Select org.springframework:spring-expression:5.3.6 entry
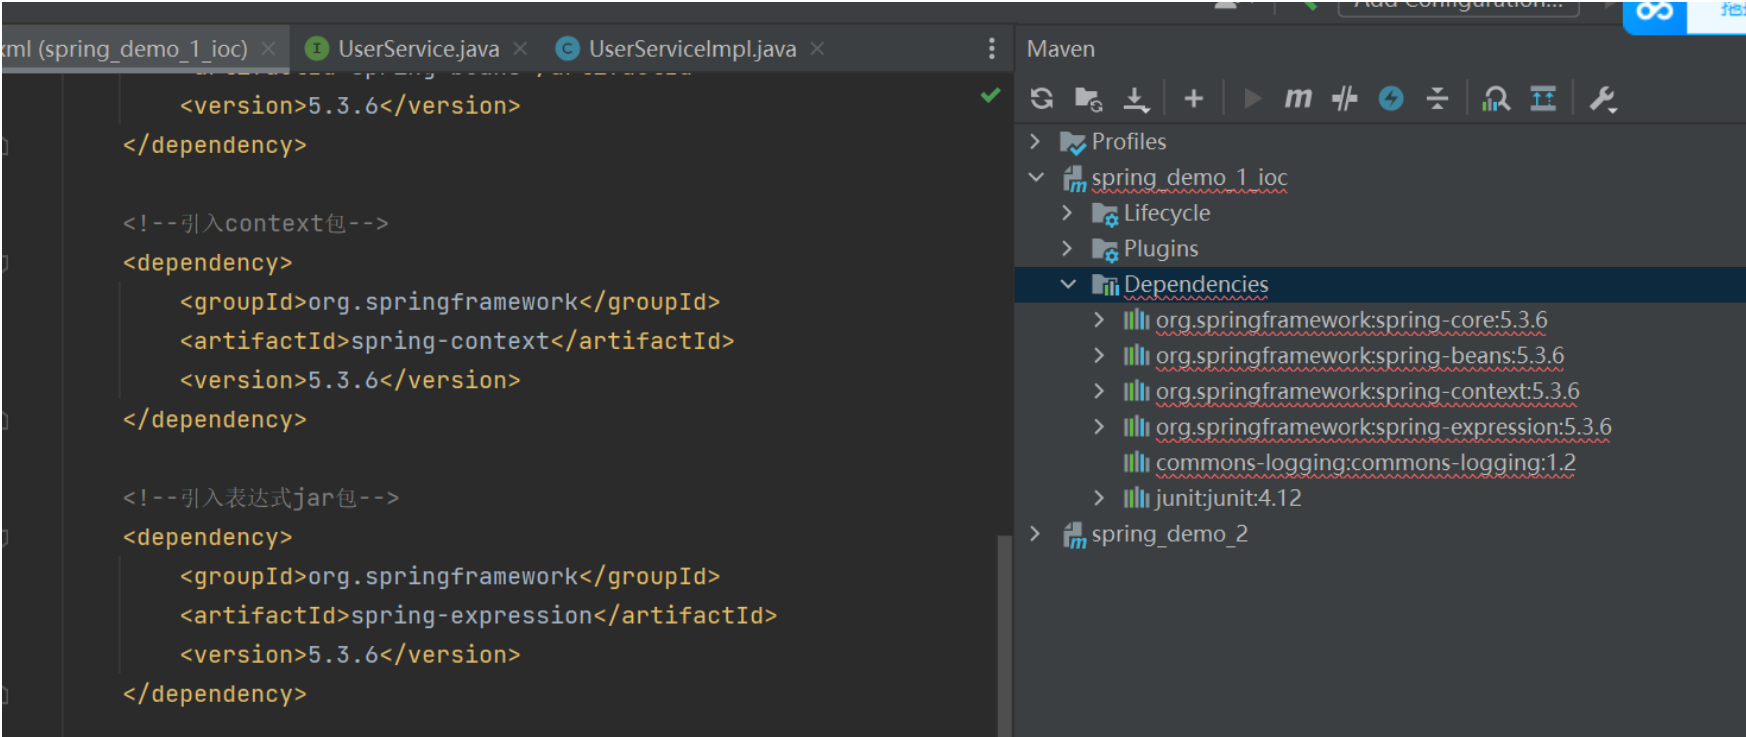Viewport: 1746px width, 737px height. pyautogui.click(x=1383, y=427)
